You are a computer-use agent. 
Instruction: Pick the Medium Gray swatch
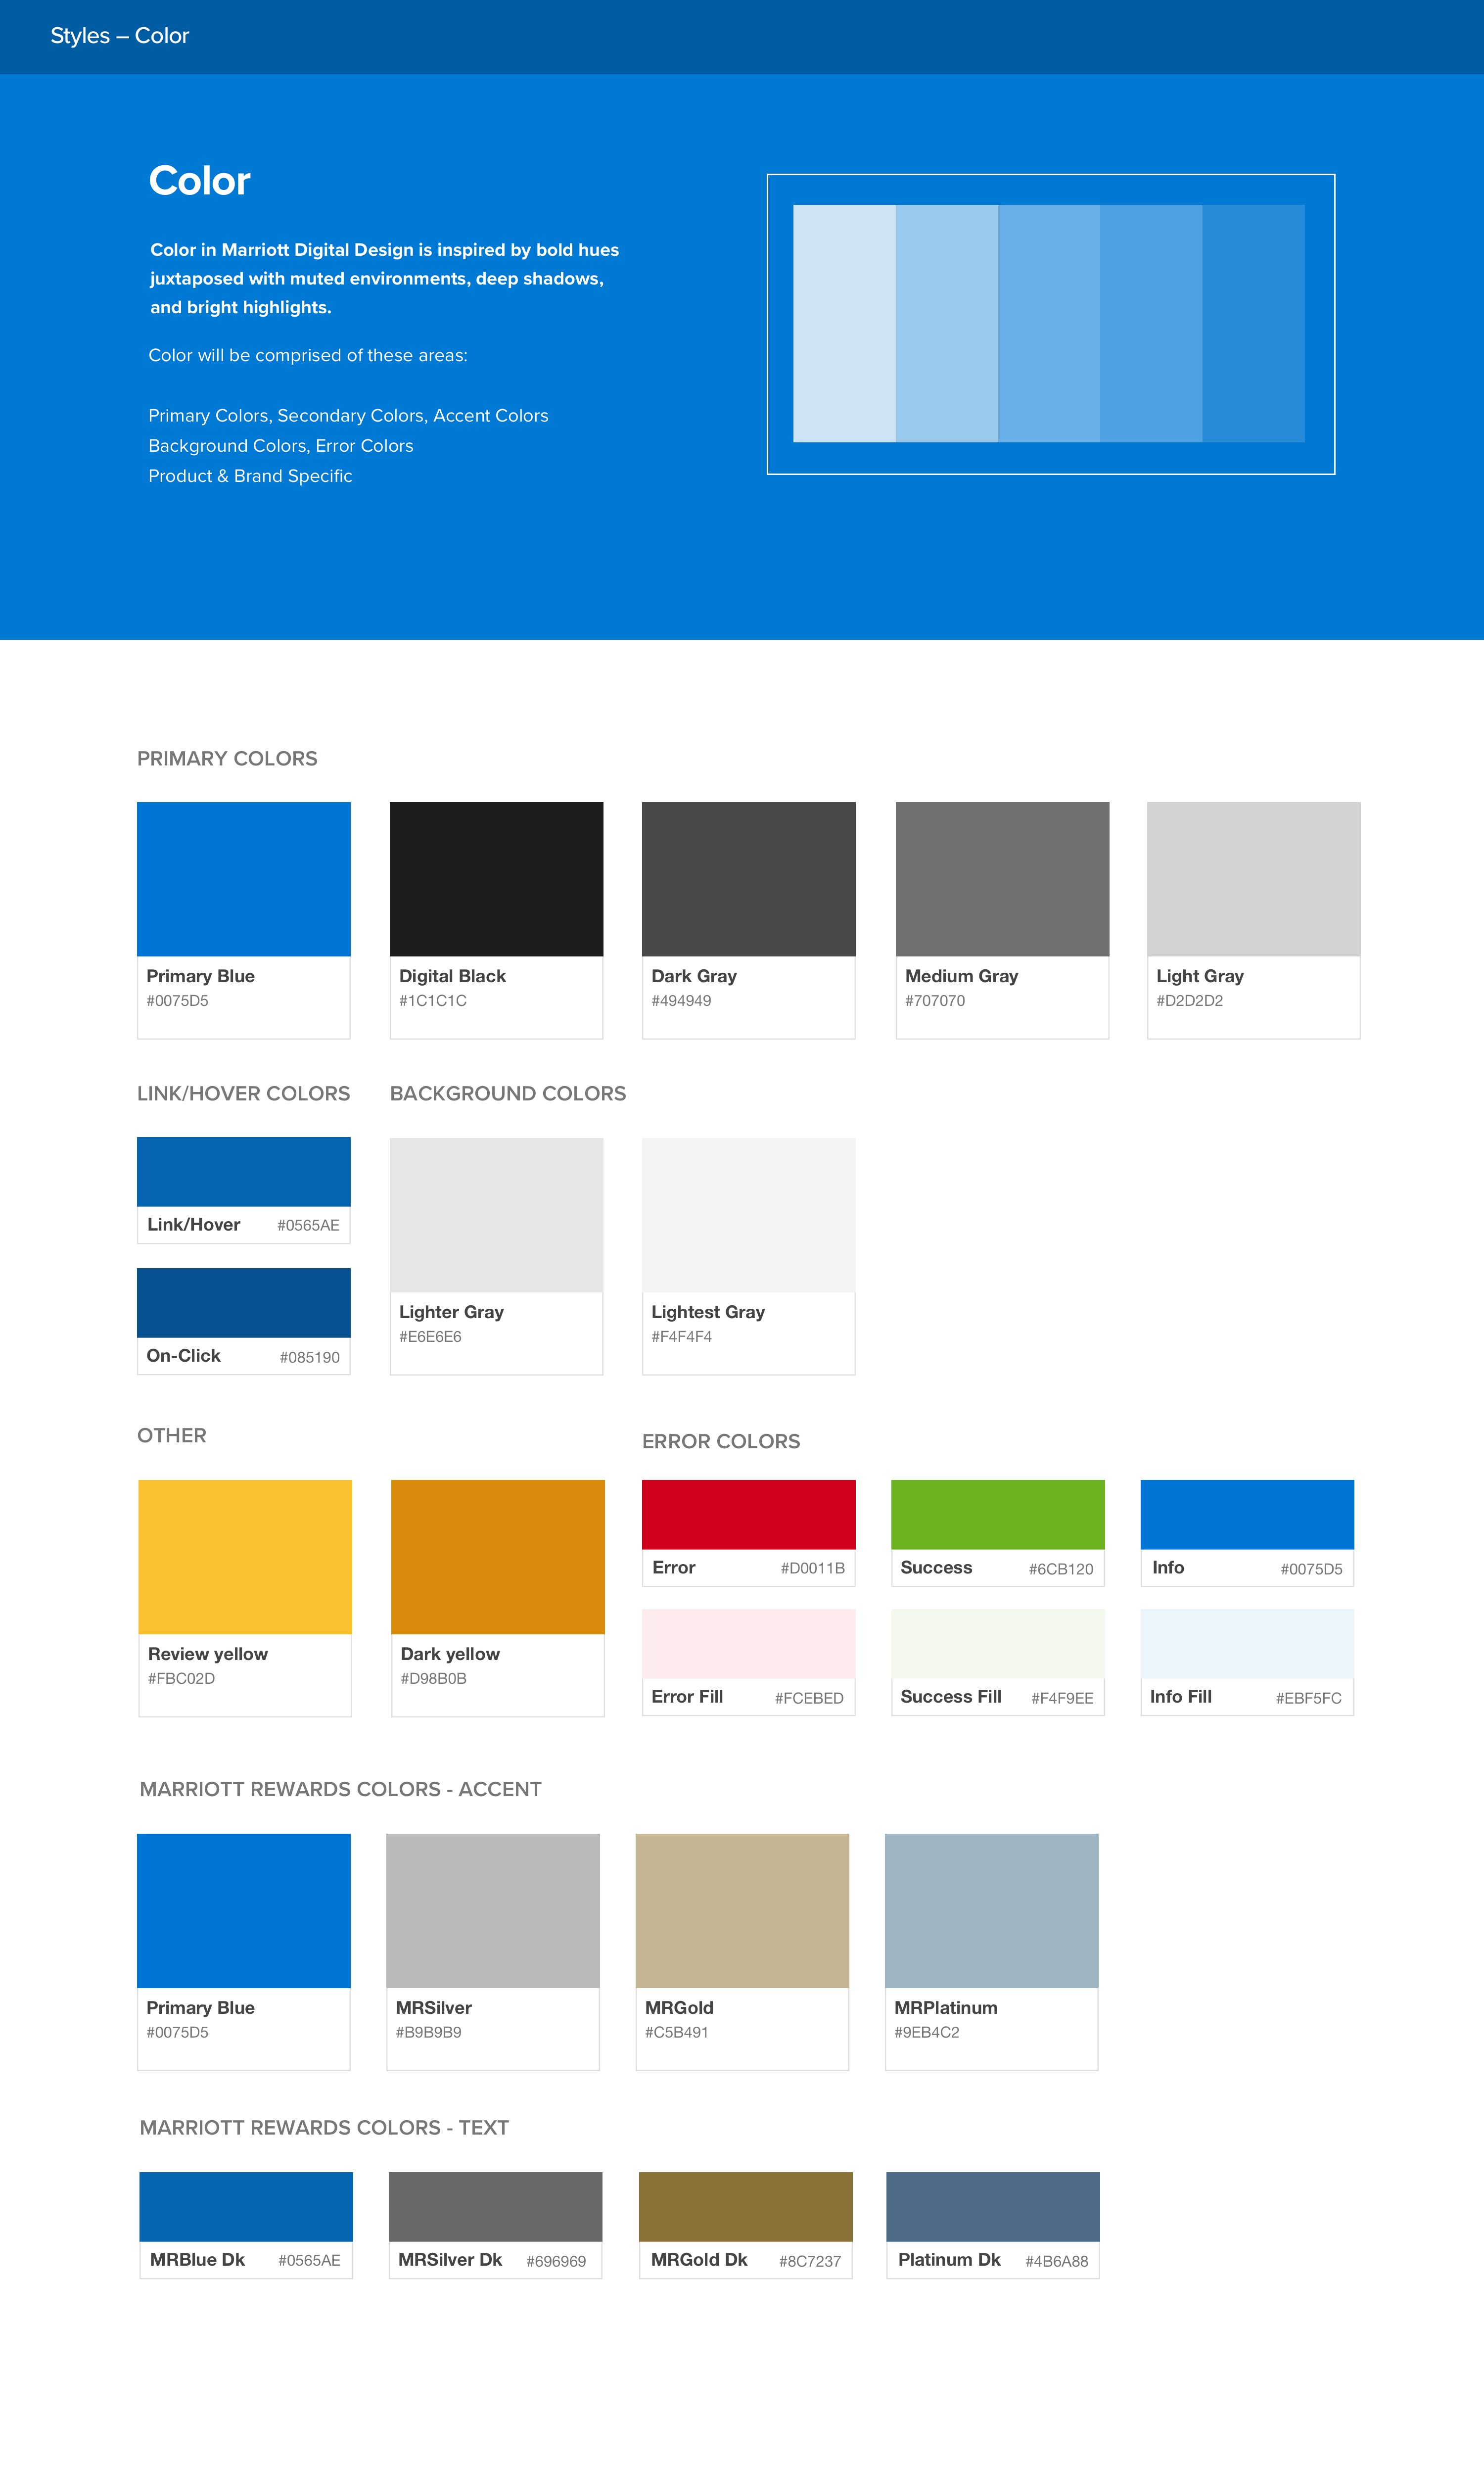pos(1002,878)
